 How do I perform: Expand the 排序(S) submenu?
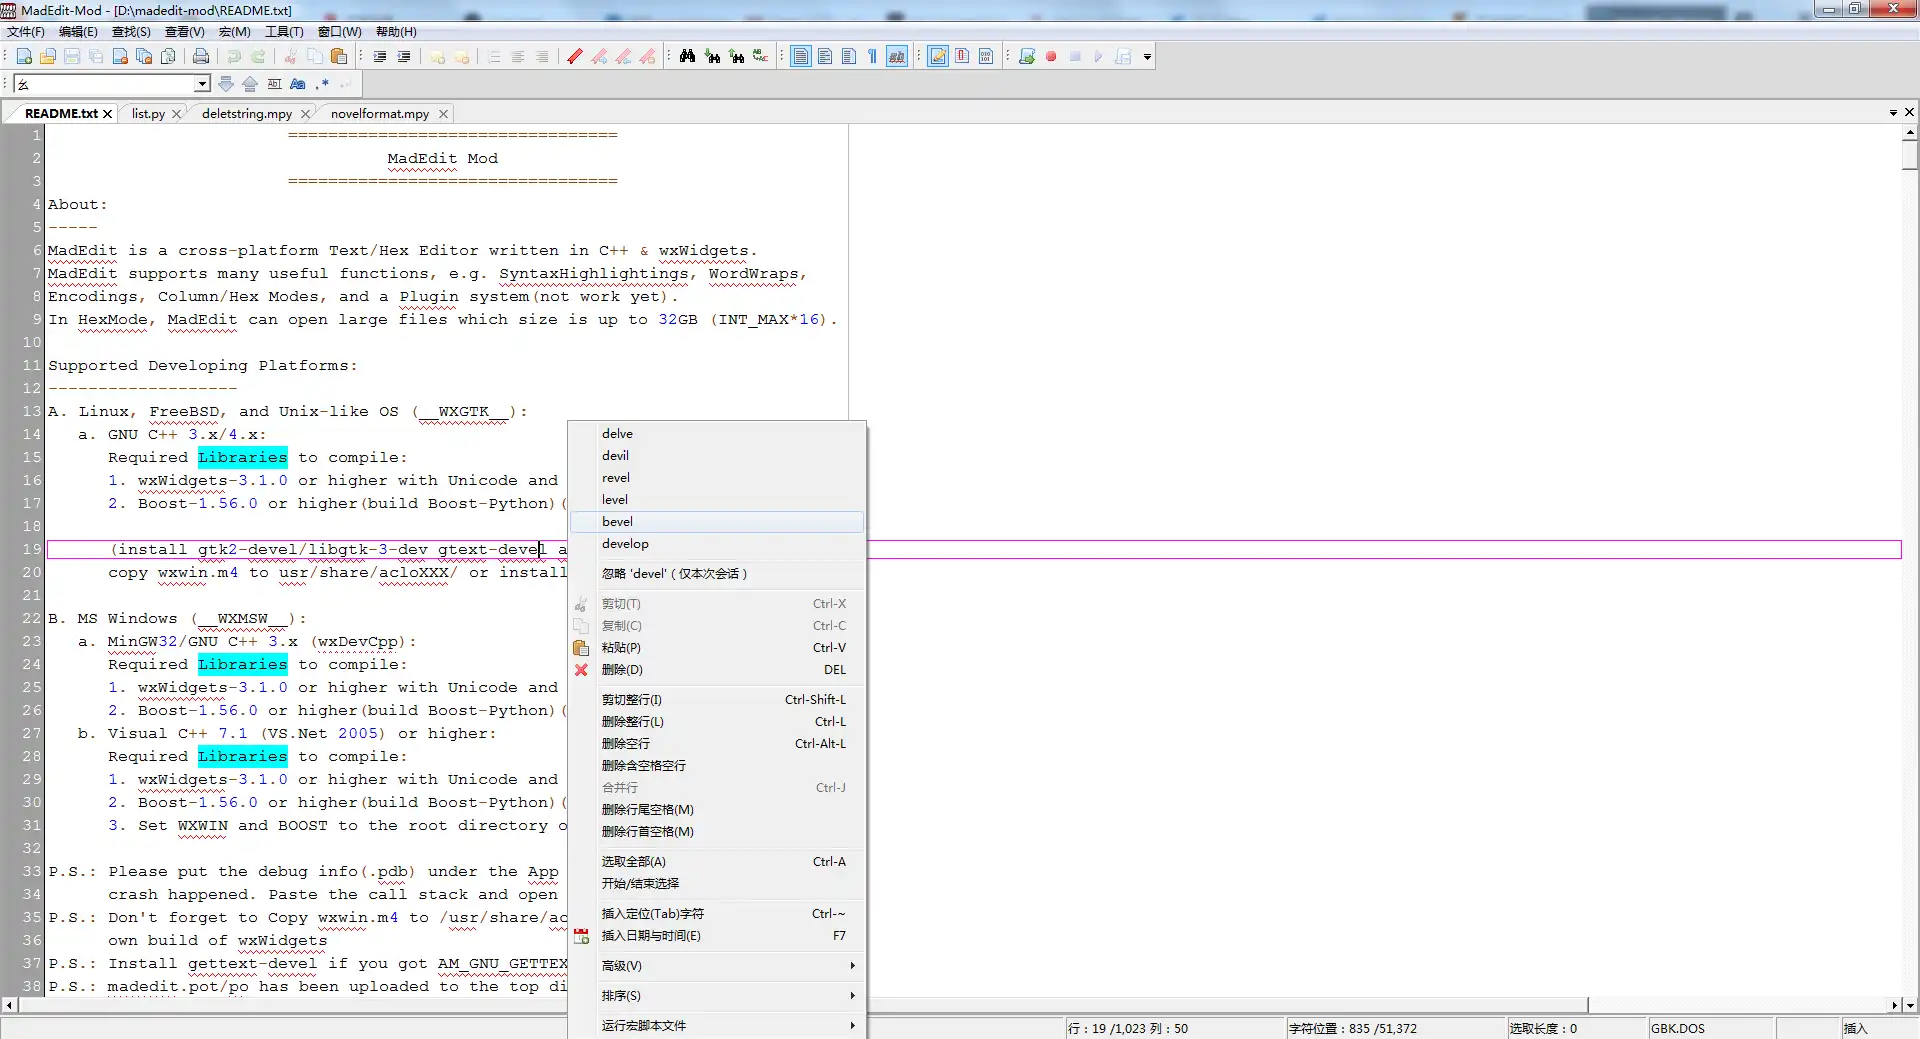pos(716,996)
